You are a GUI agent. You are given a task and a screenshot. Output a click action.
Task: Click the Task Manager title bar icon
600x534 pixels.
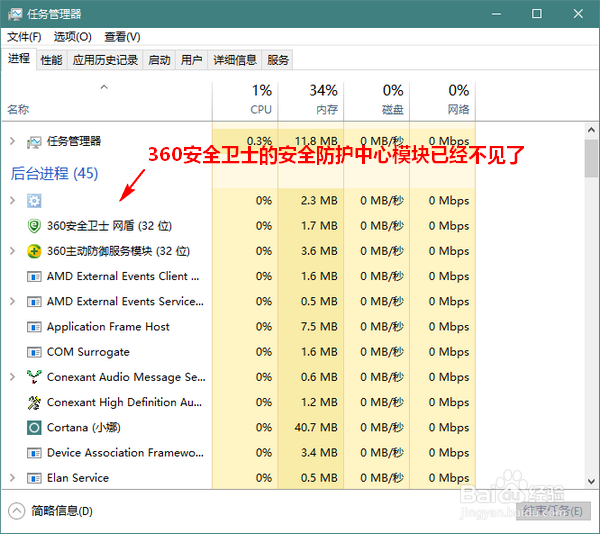tap(15, 14)
